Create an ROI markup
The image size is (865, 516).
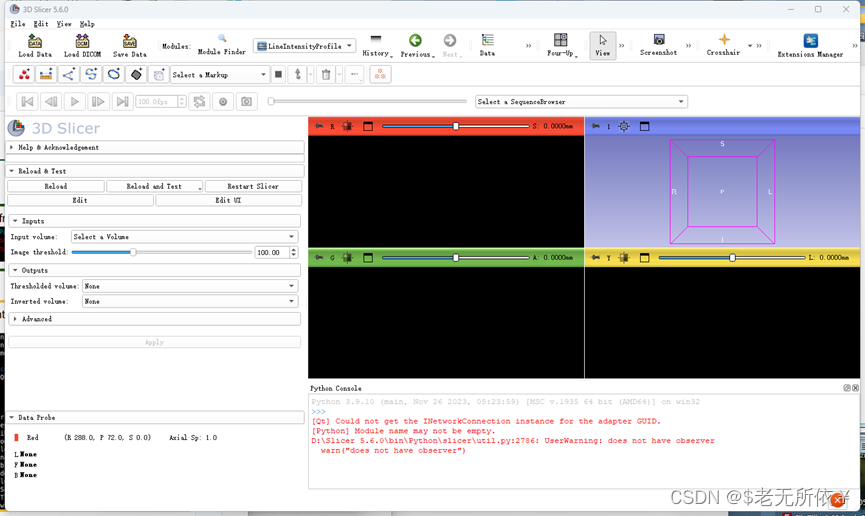point(158,75)
